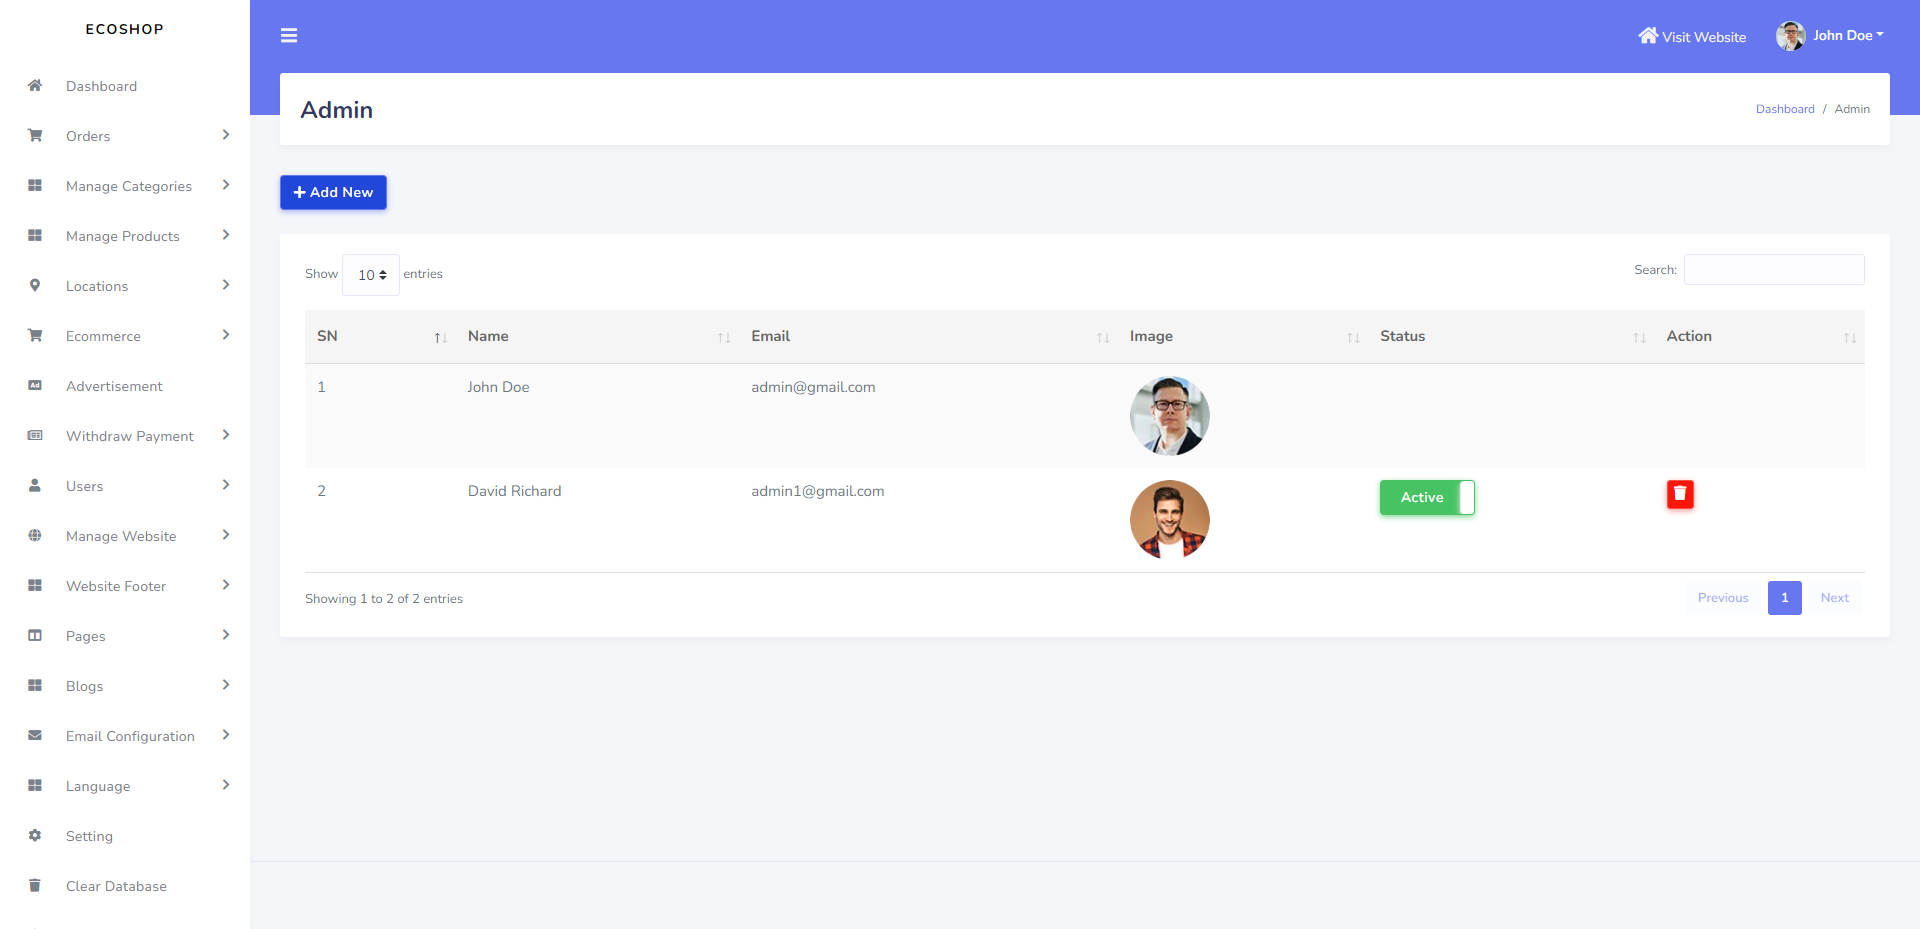Click the Clear Database trash icon

pos(35,885)
